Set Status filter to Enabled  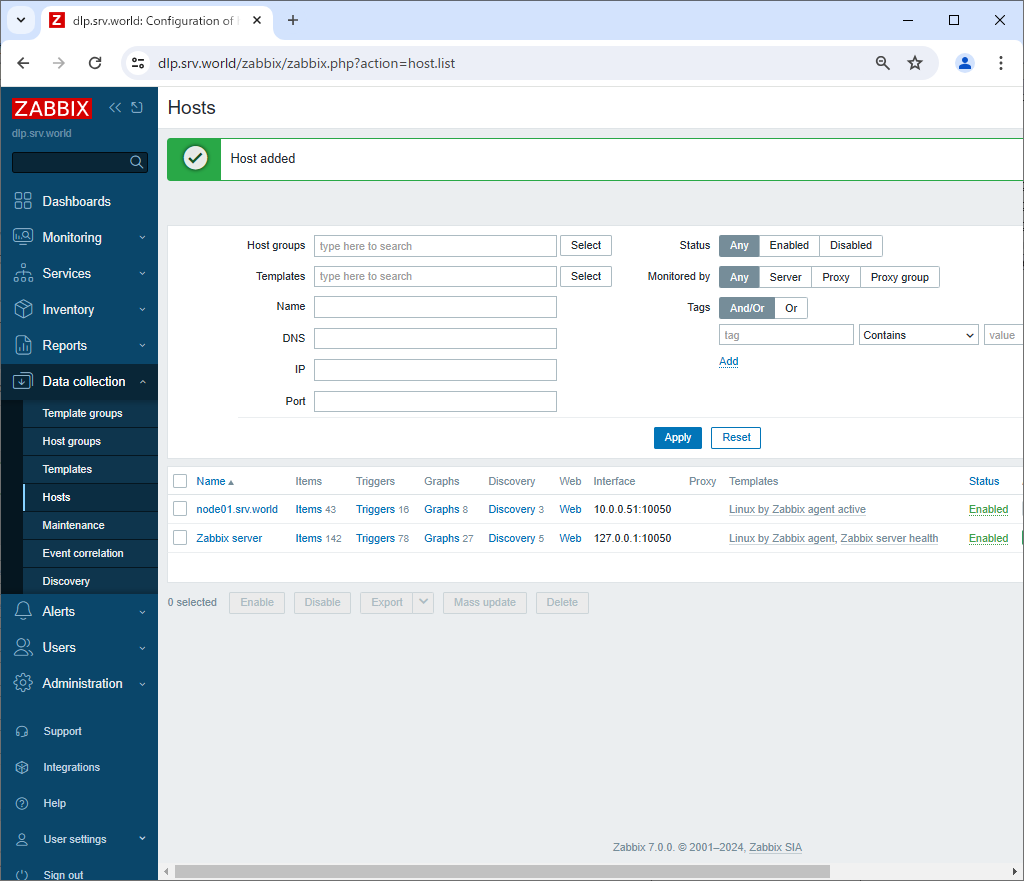(789, 246)
